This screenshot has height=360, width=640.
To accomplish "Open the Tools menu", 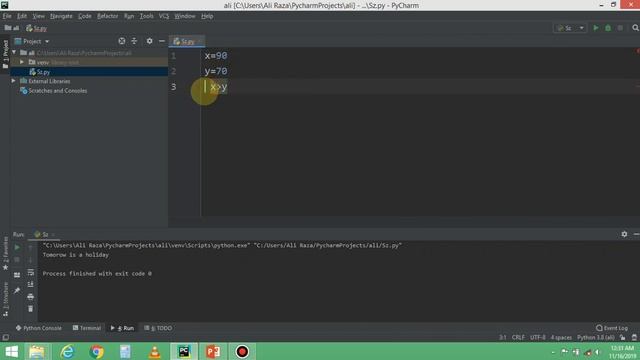I will 147,16.
